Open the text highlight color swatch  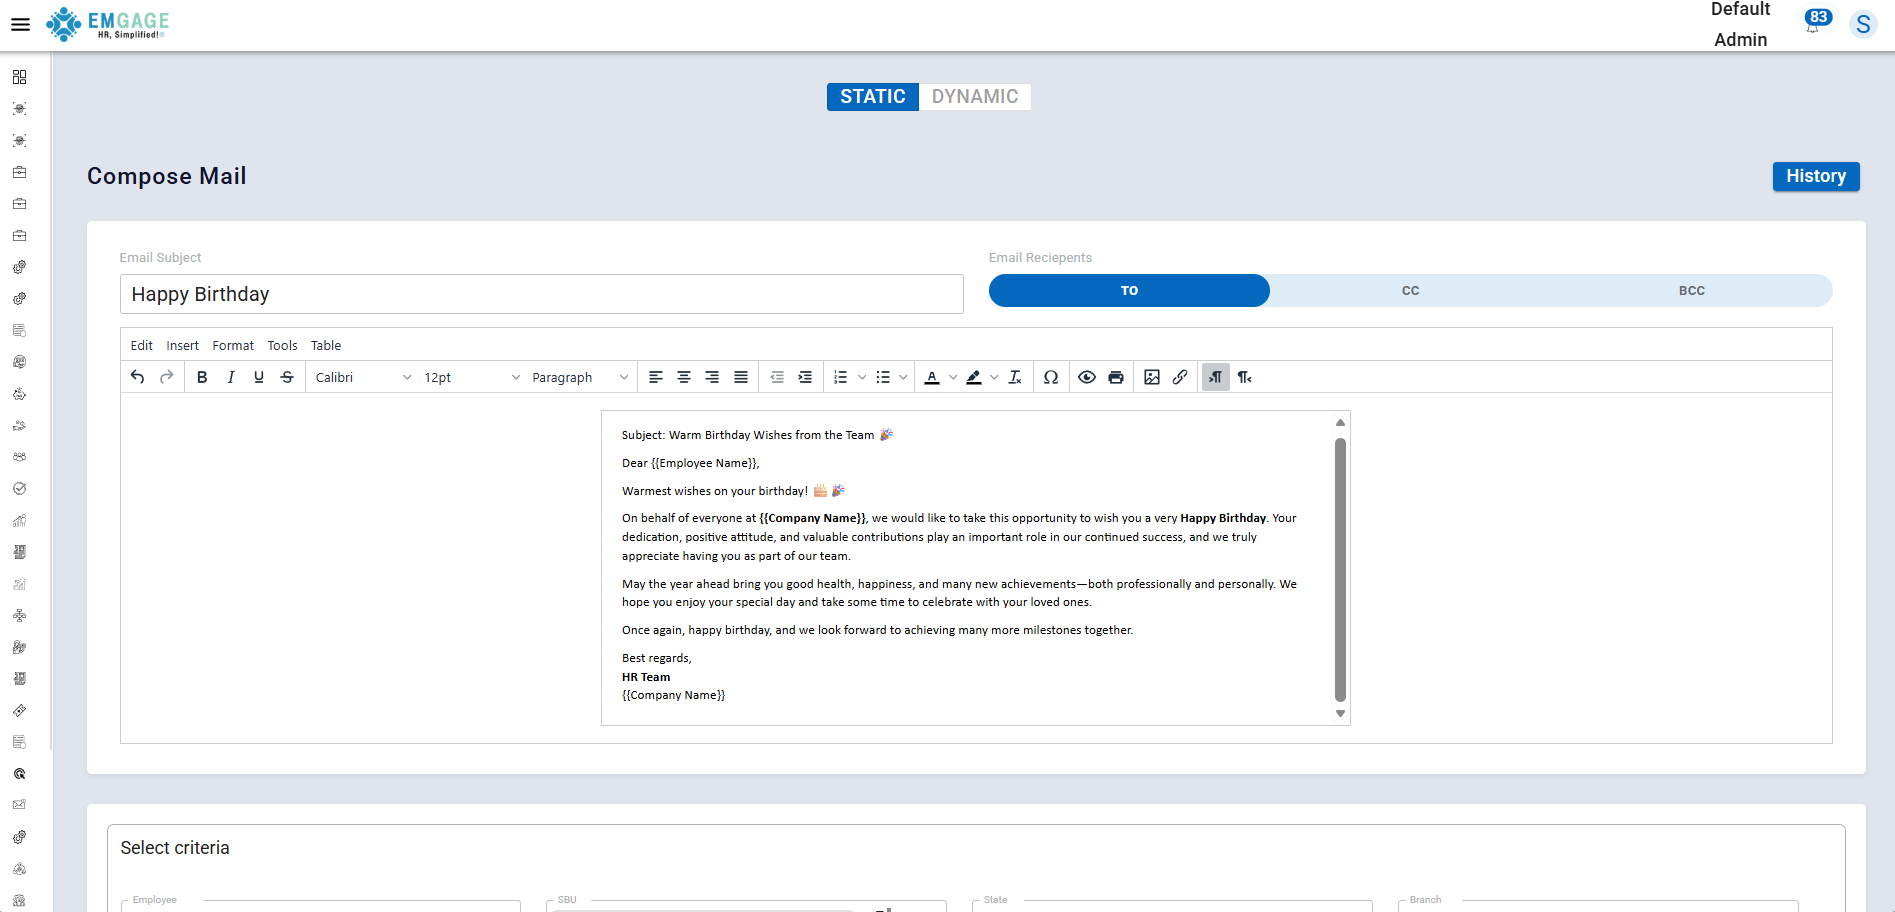pyautogui.click(x=974, y=377)
